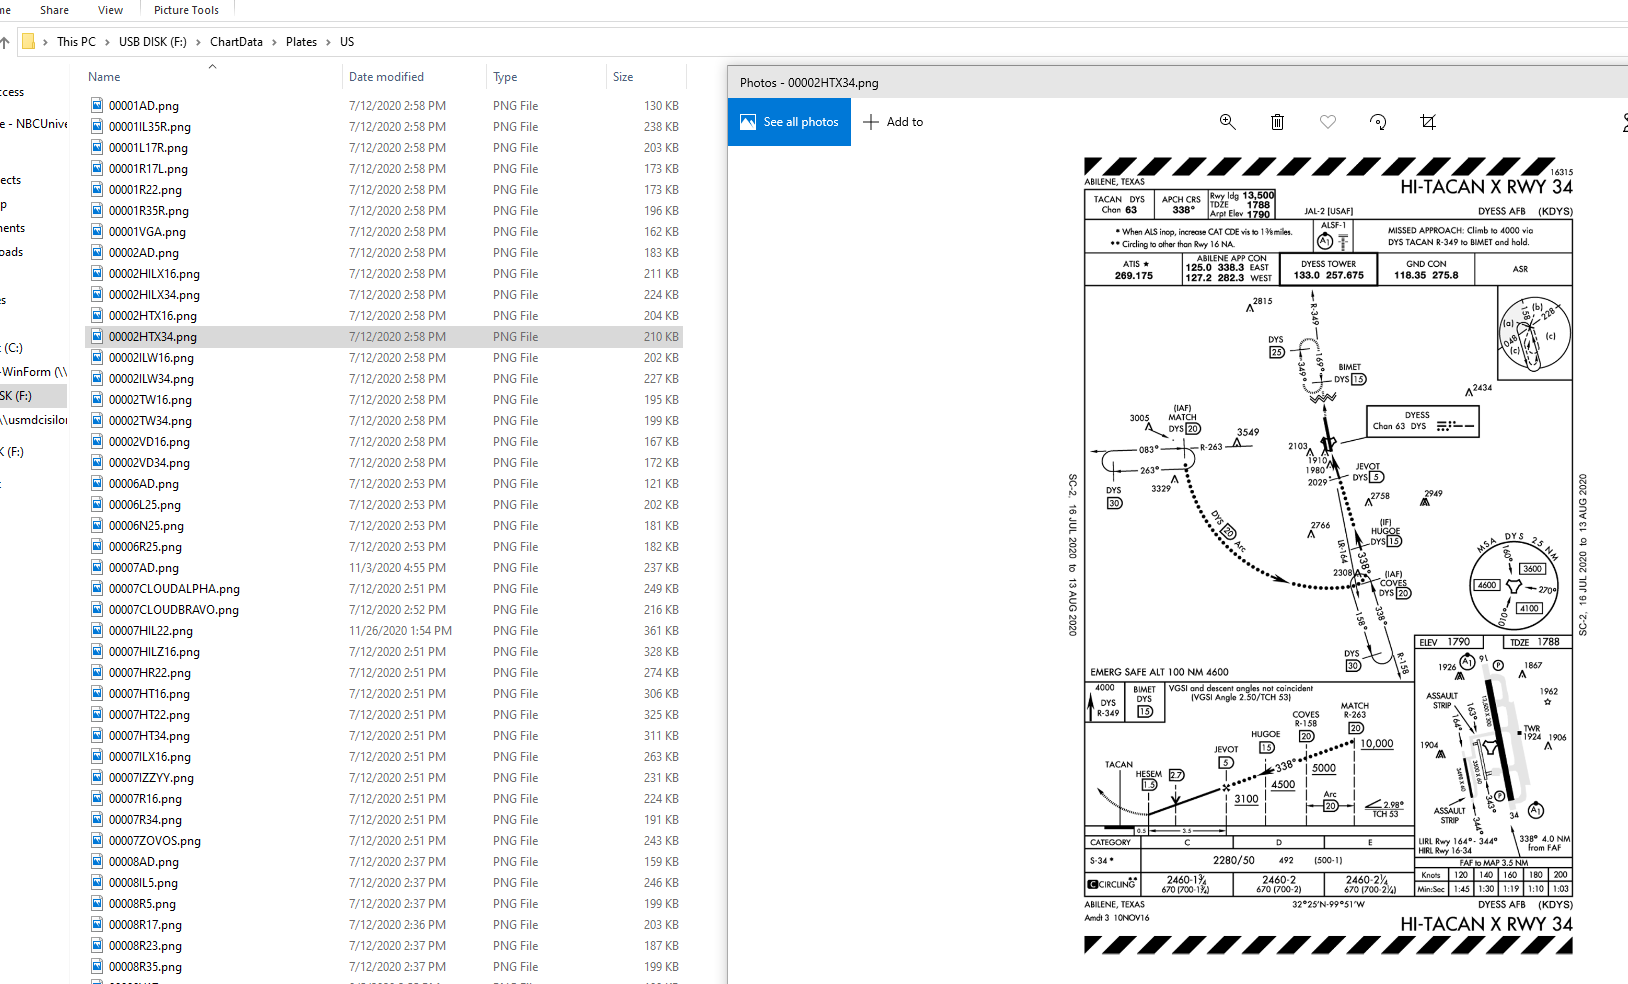Expand chevron after Plates breadcrumb

(328, 42)
